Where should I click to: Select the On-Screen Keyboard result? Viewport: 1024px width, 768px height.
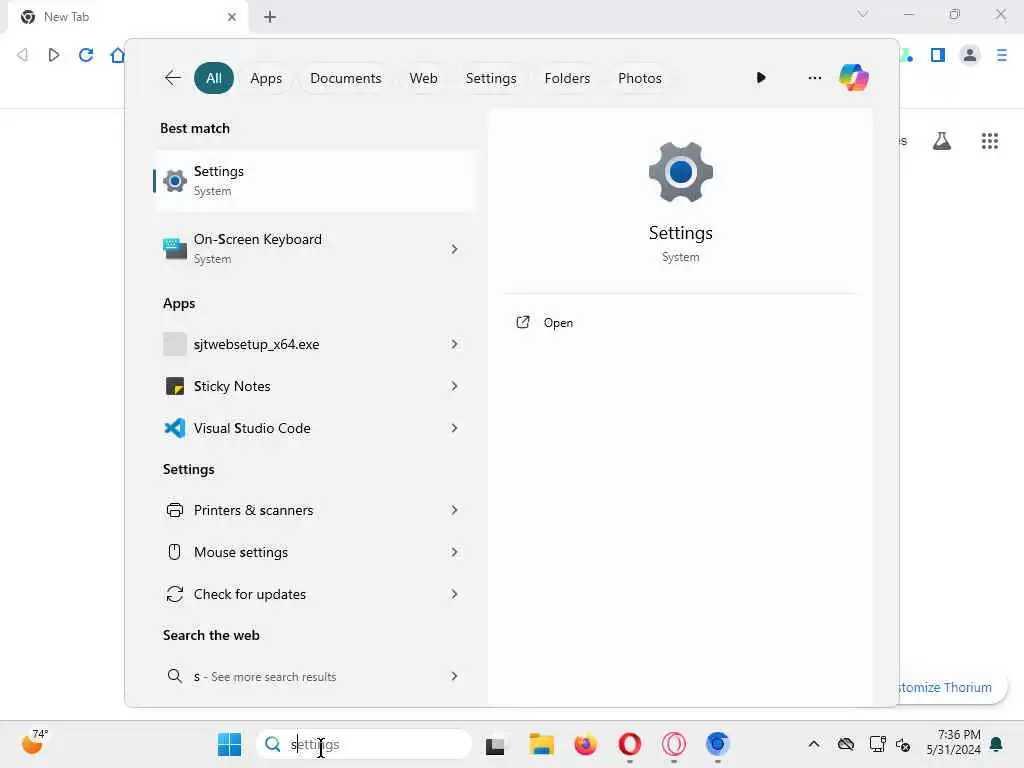(313, 249)
